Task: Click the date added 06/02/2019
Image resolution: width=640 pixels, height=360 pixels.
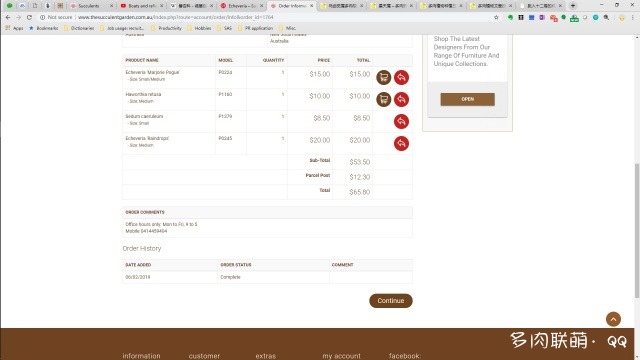Action: pos(138,277)
